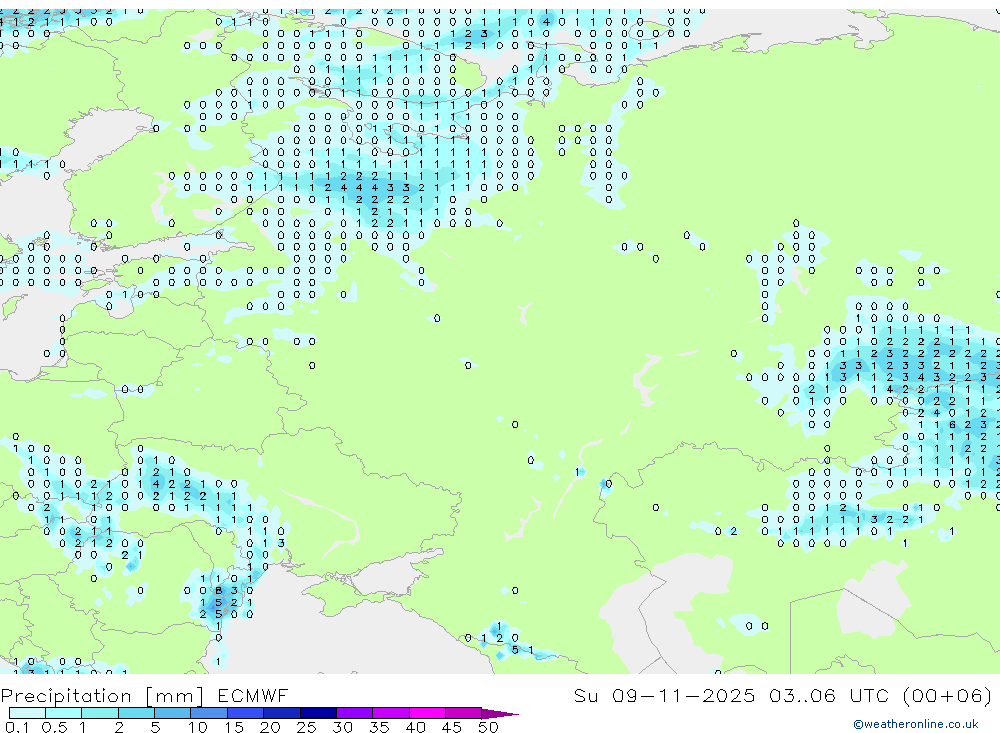Screen dimensions: 1000x733
Task: Pick the 15–20 mm blue legend swatch
Action: 246,713
